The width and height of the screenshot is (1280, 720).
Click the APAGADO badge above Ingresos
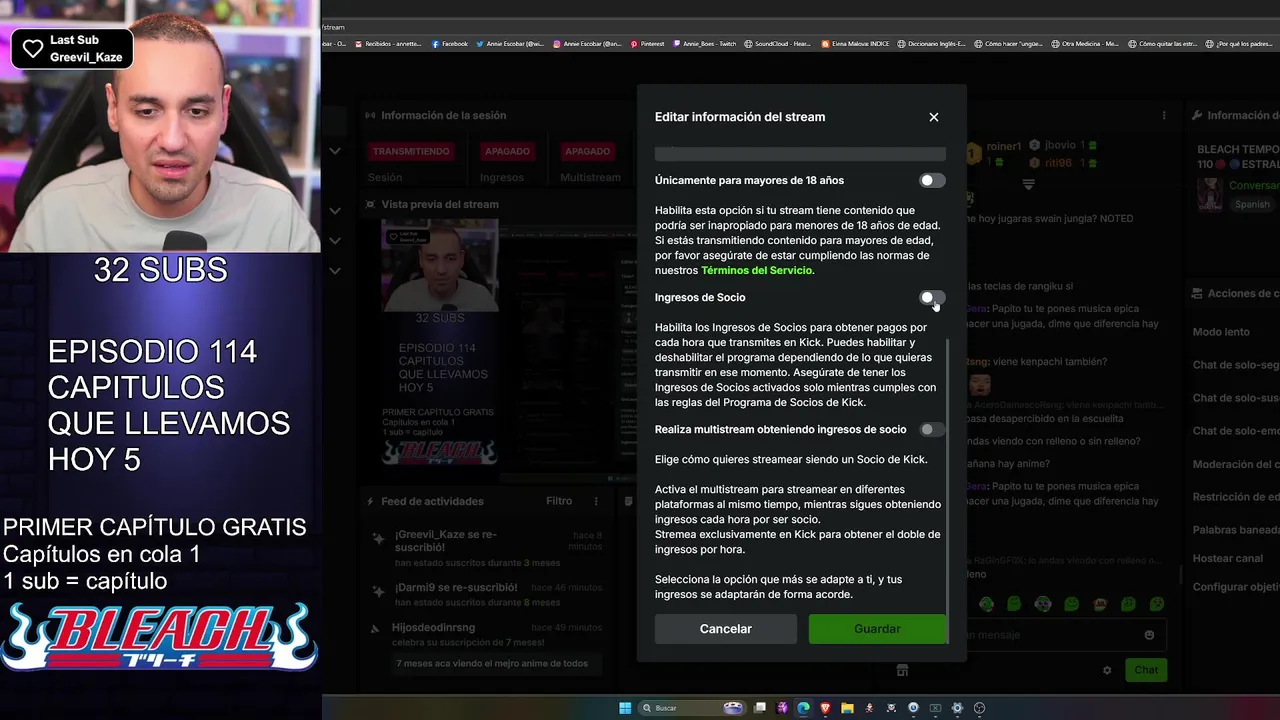[x=507, y=152]
